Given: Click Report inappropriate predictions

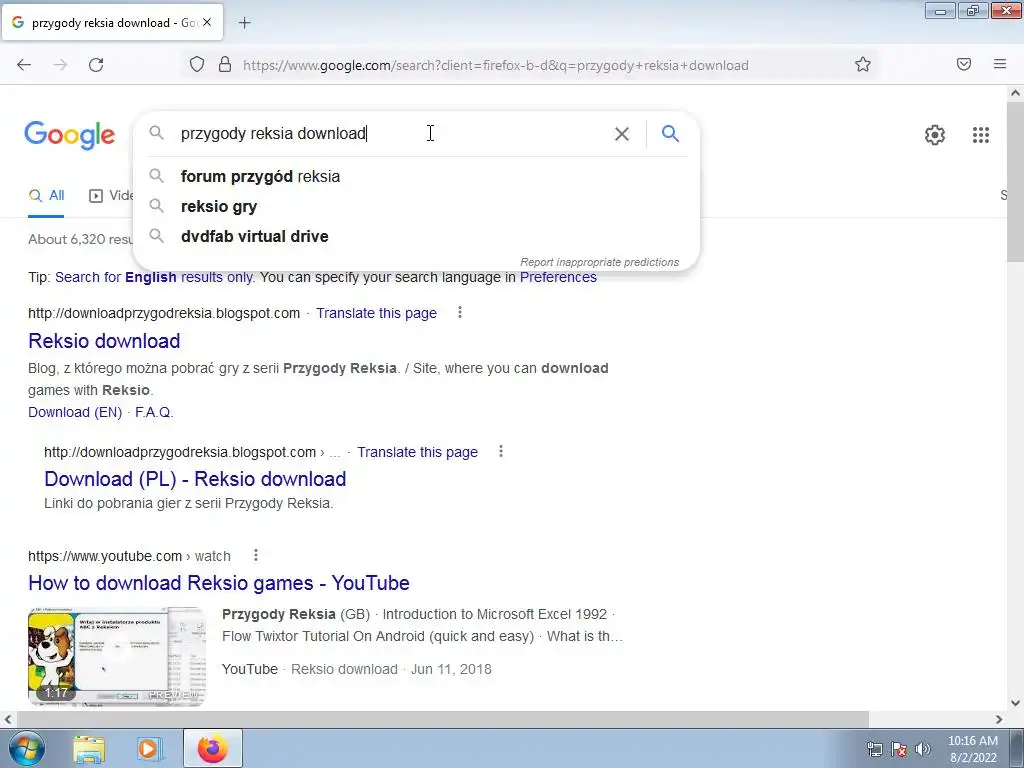Looking at the screenshot, I should (x=600, y=262).
